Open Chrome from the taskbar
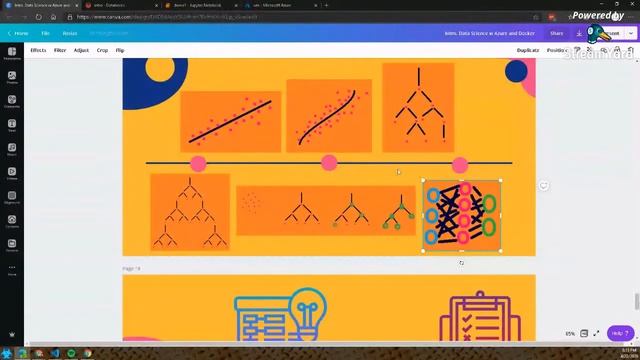 (87, 353)
